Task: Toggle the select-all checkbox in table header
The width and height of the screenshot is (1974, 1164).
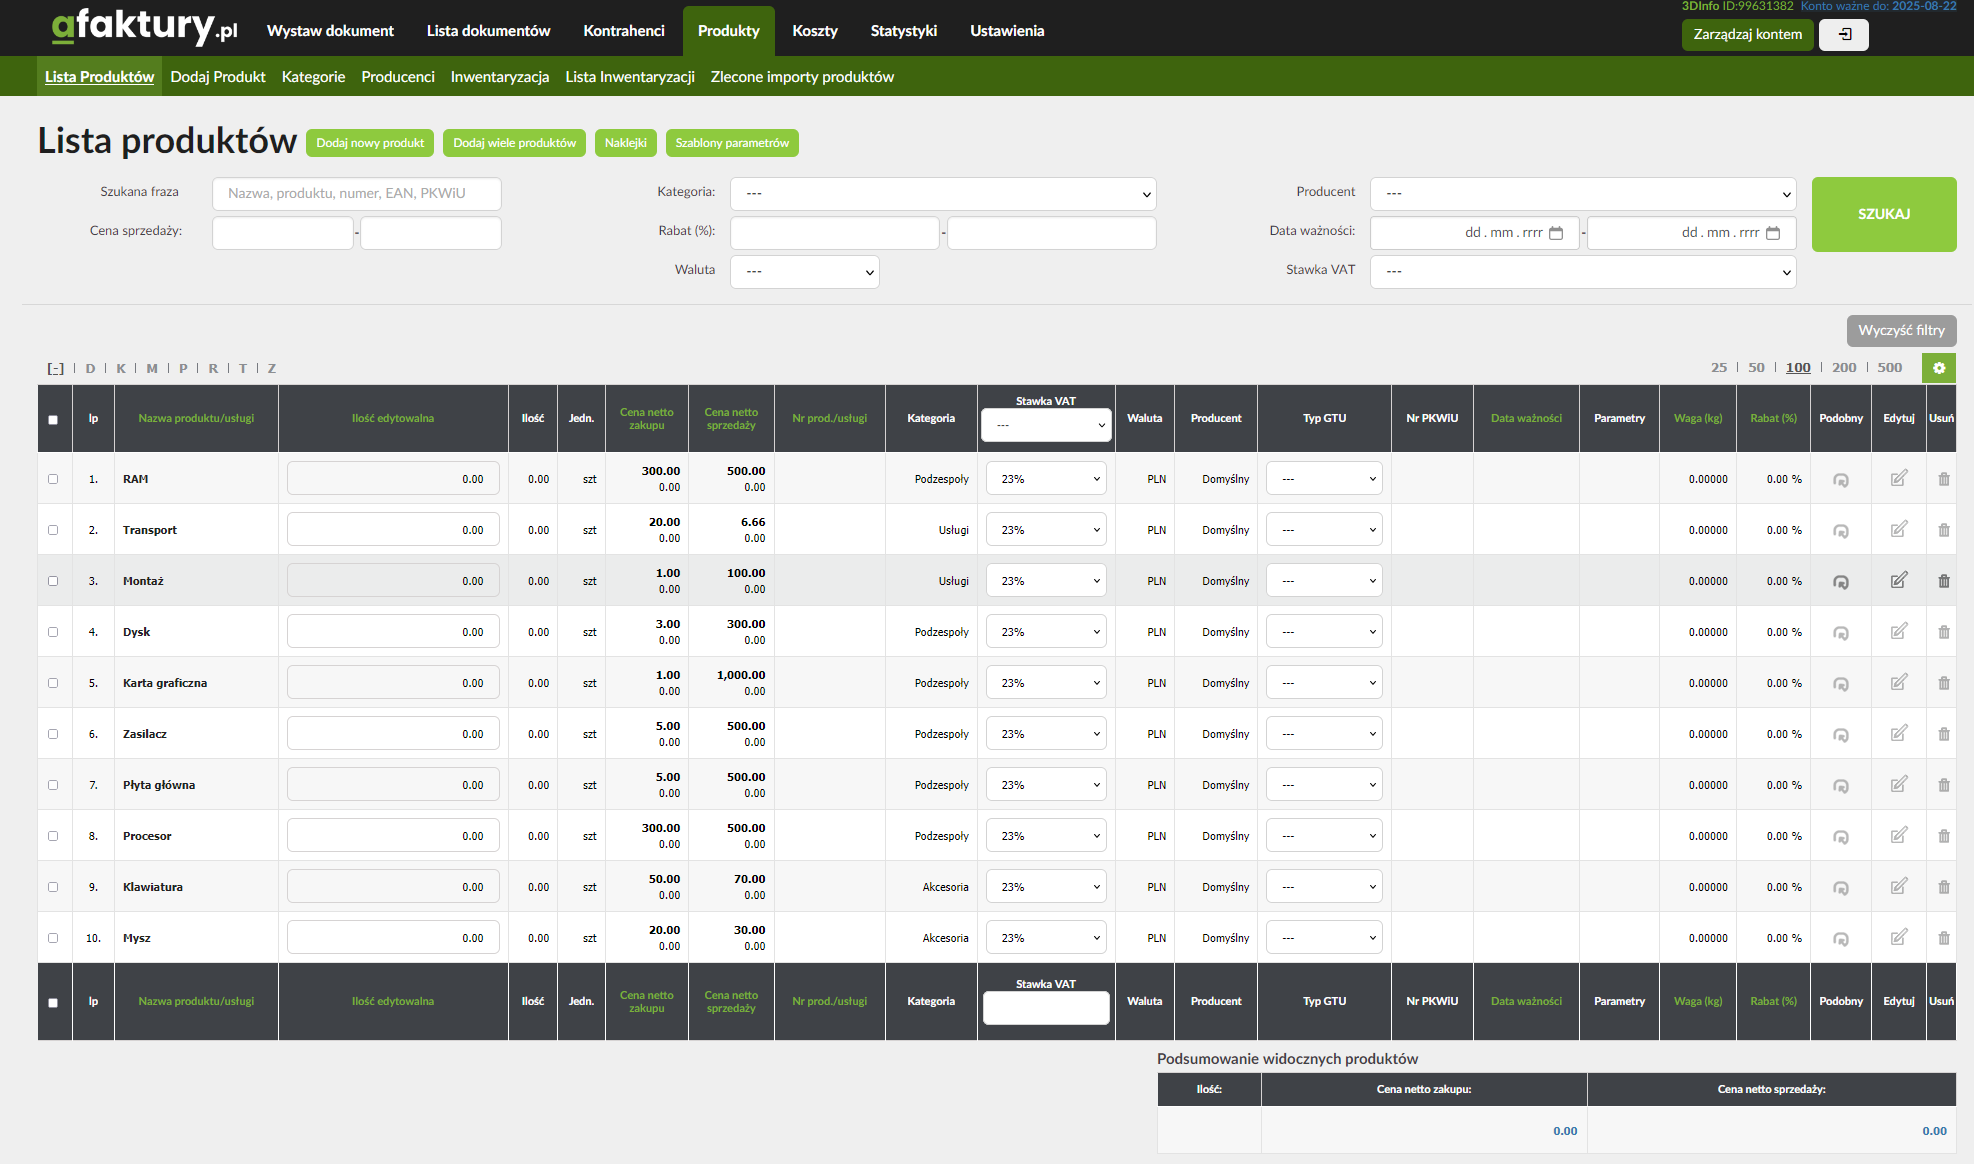Action: 53,420
